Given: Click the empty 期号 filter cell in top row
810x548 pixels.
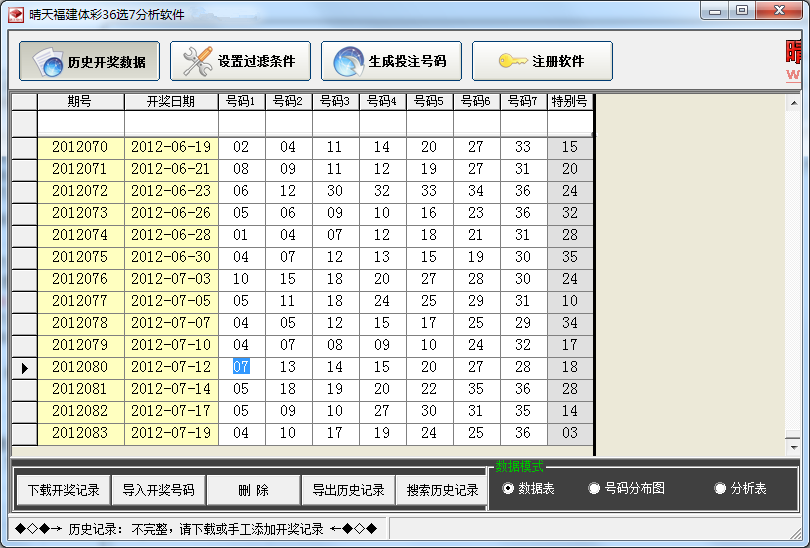Looking at the screenshot, I should click(81, 124).
